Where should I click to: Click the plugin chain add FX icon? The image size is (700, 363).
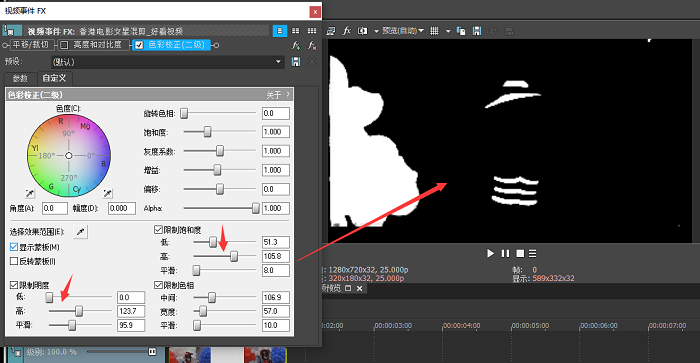tap(296, 45)
